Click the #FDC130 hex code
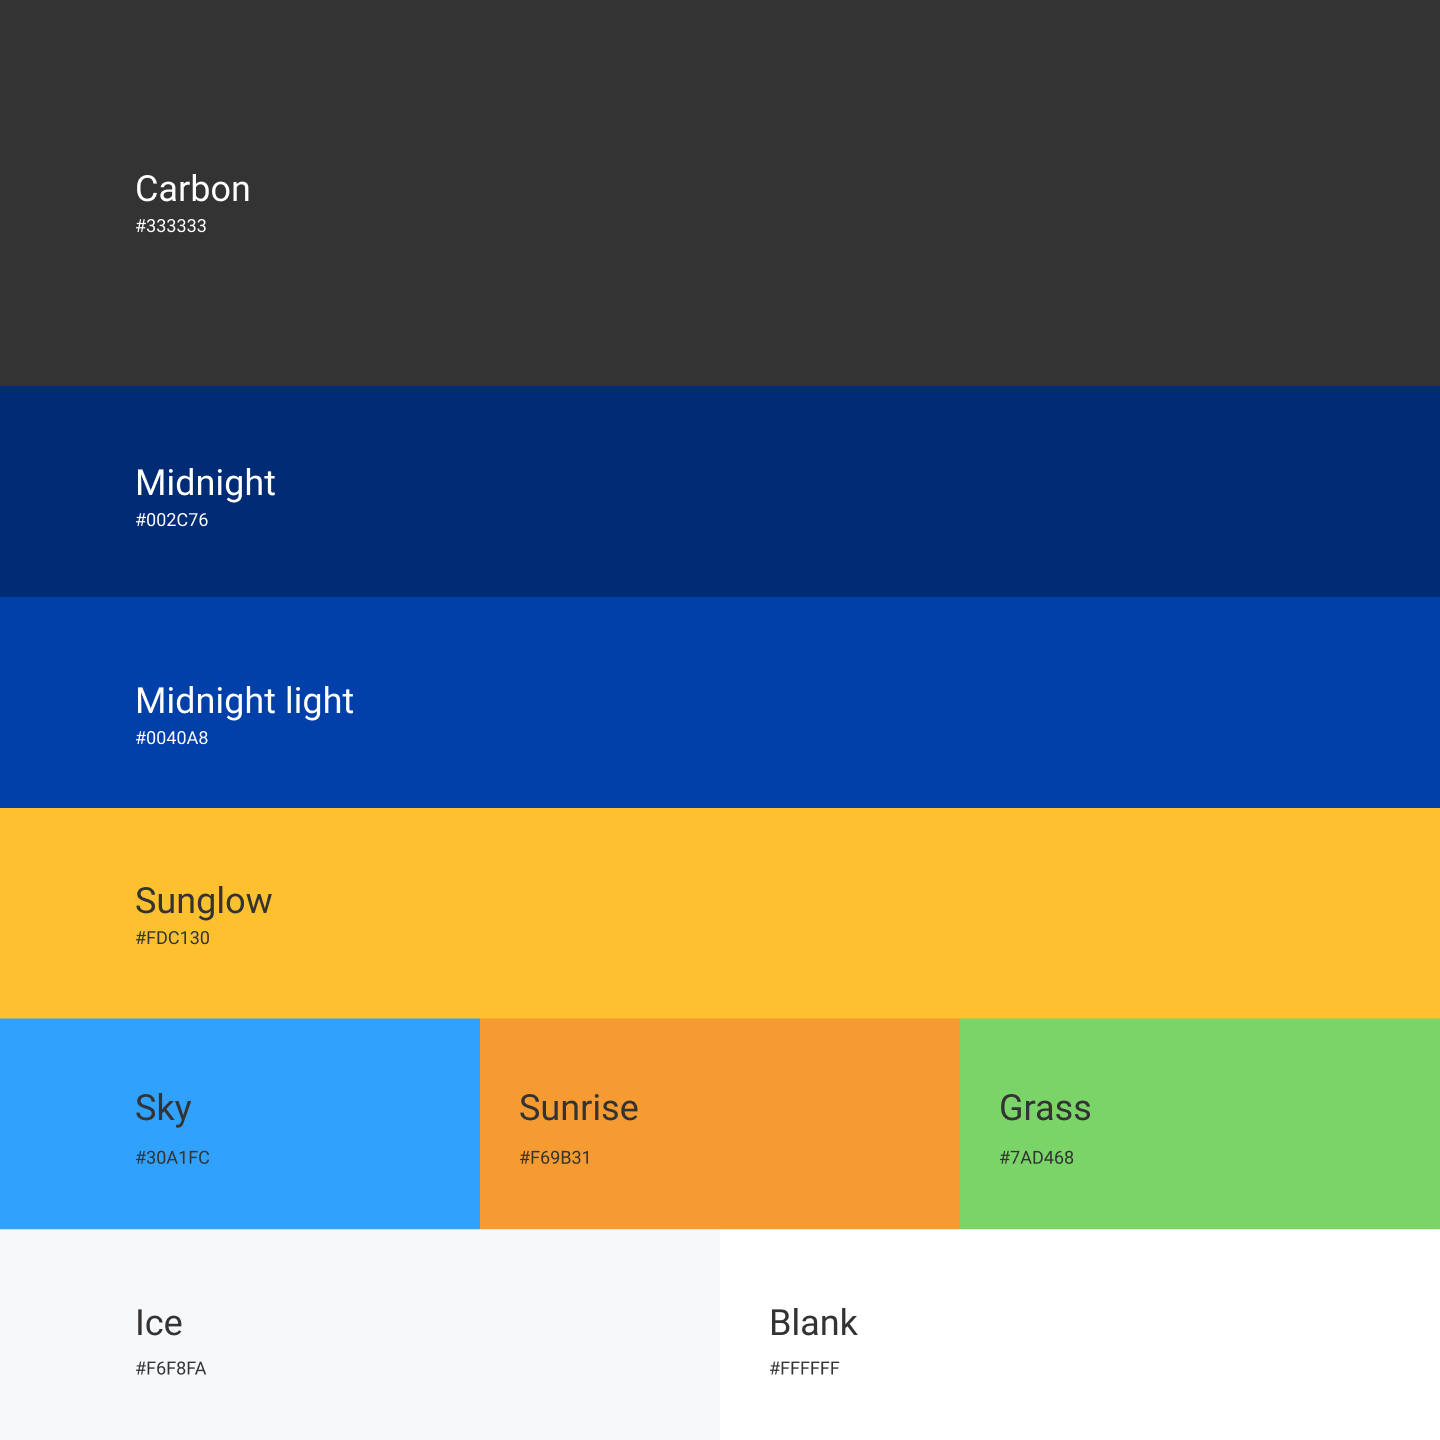 click(x=173, y=938)
